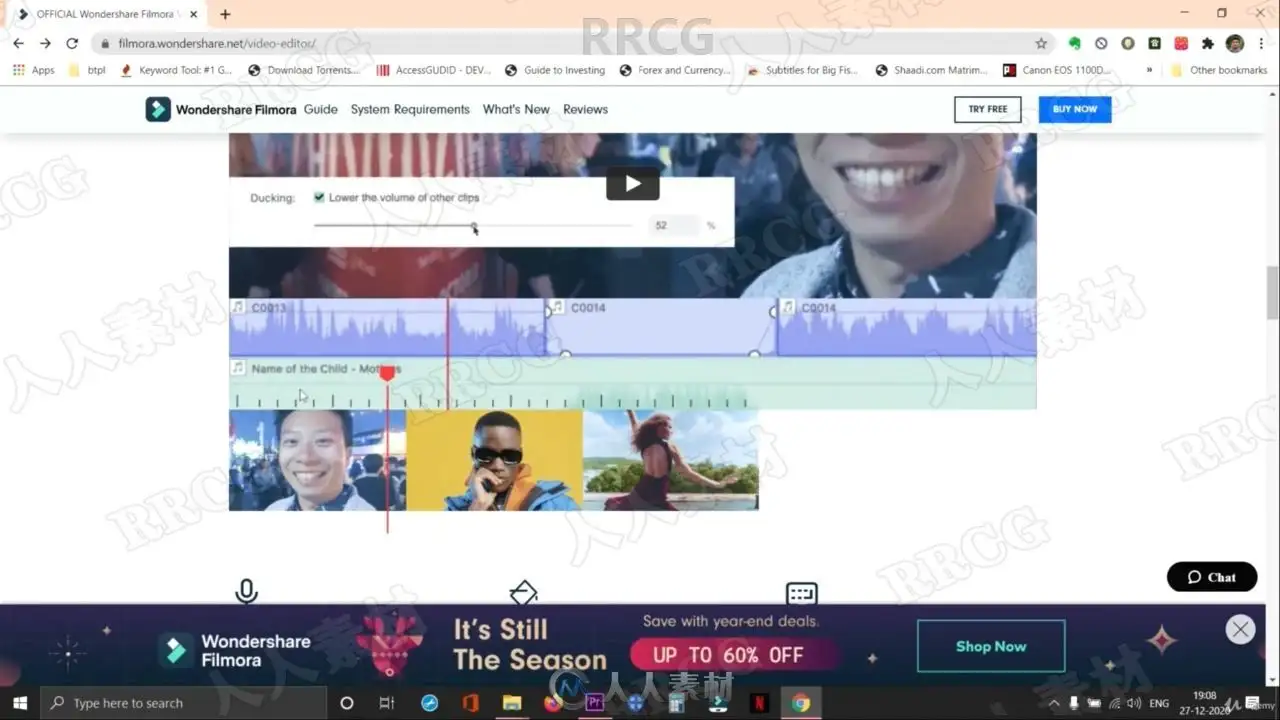Show more bookmarks with the chevron
The width and height of the screenshot is (1280, 720).
pos(1149,70)
